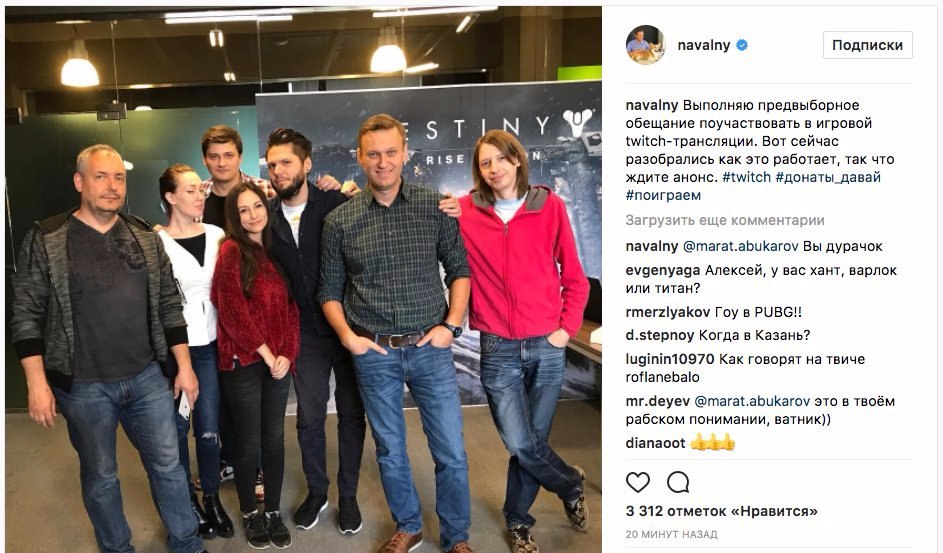This screenshot has width=943, height=553.
Task: Open comment field via speech bubble icon
Action: [678, 482]
